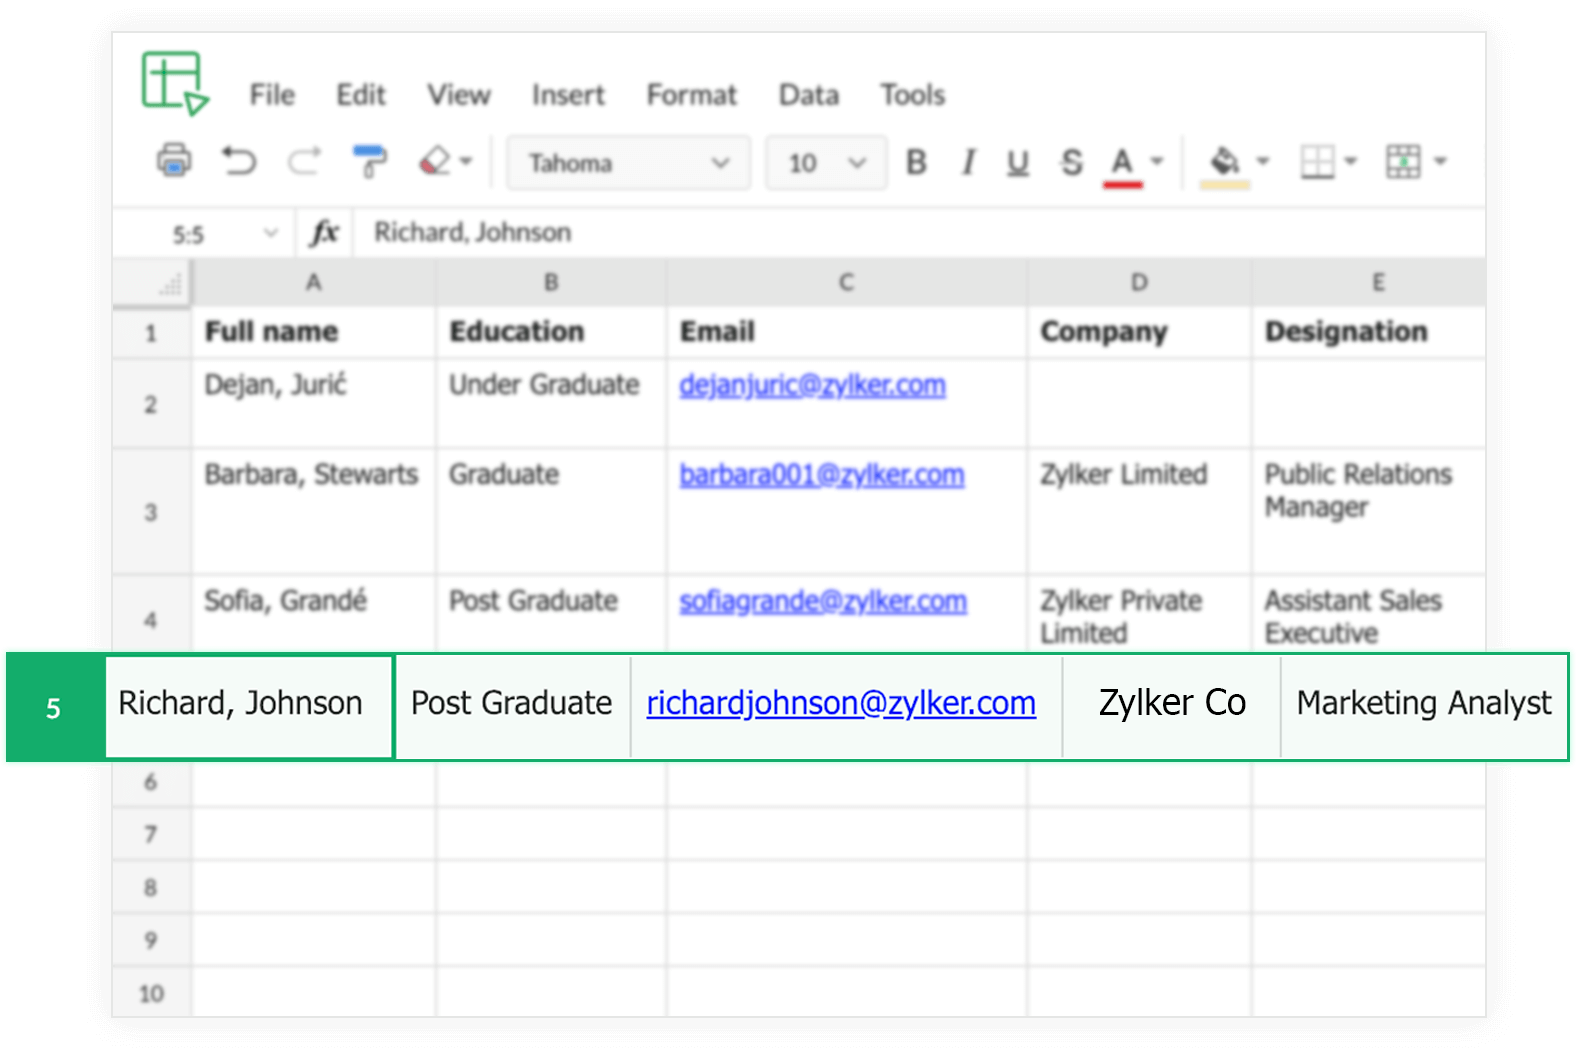Open the sofiagrande@zylker.com email link
The height and width of the screenshot is (1049, 1576).
(823, 601)
